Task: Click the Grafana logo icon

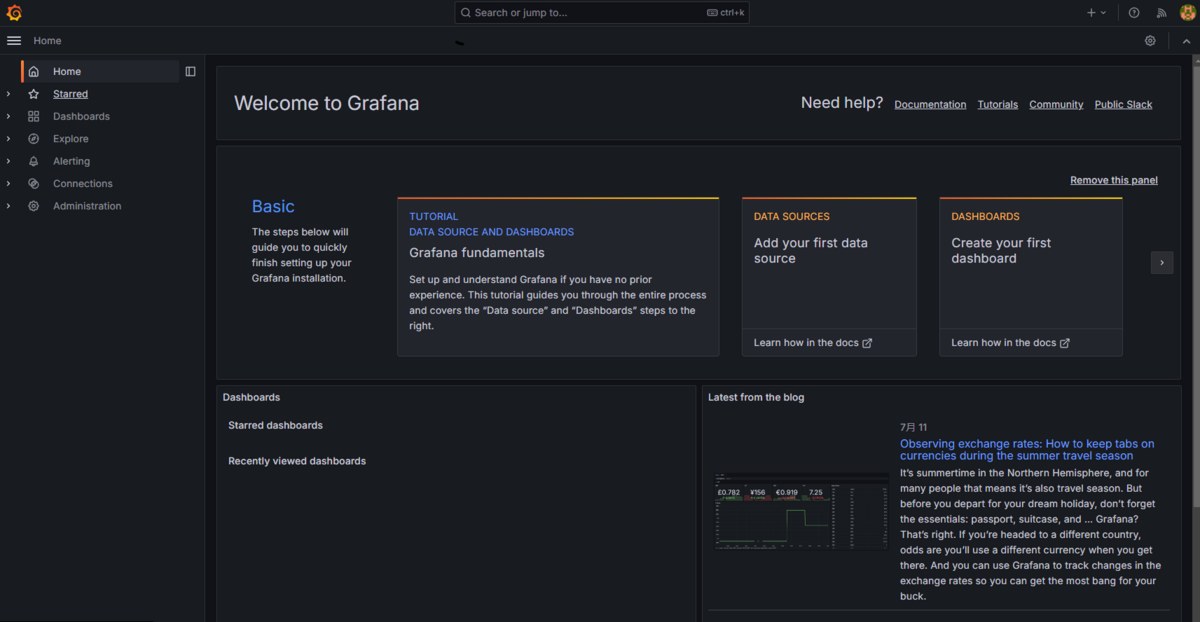Action: [x=14, y=13]
